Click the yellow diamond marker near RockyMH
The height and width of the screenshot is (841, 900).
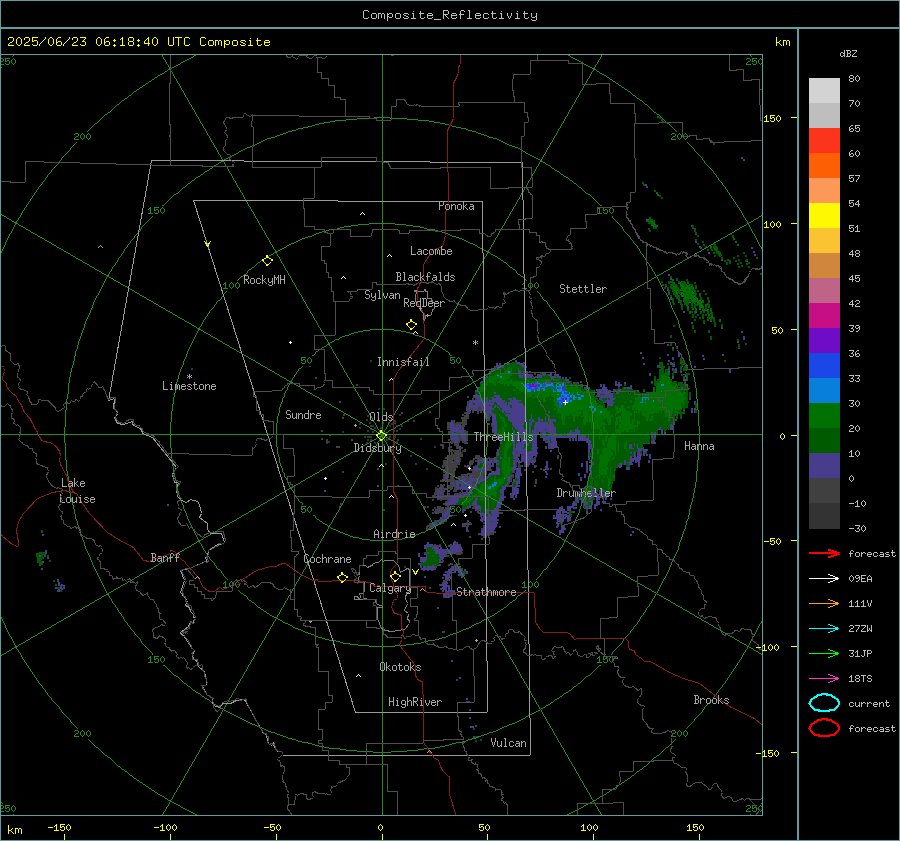click(267, 261)
